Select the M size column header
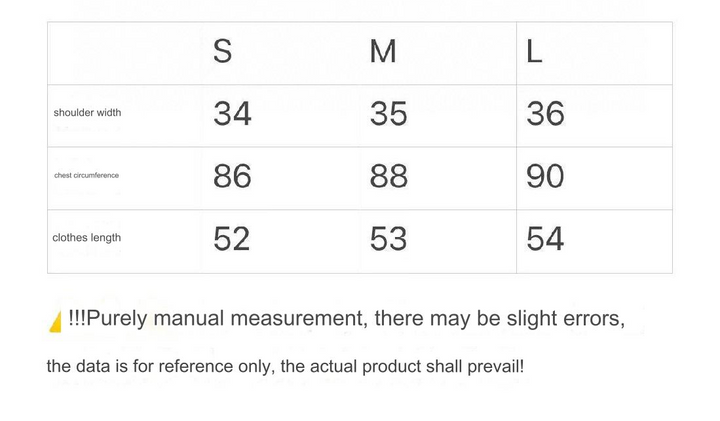 (383, 51)
